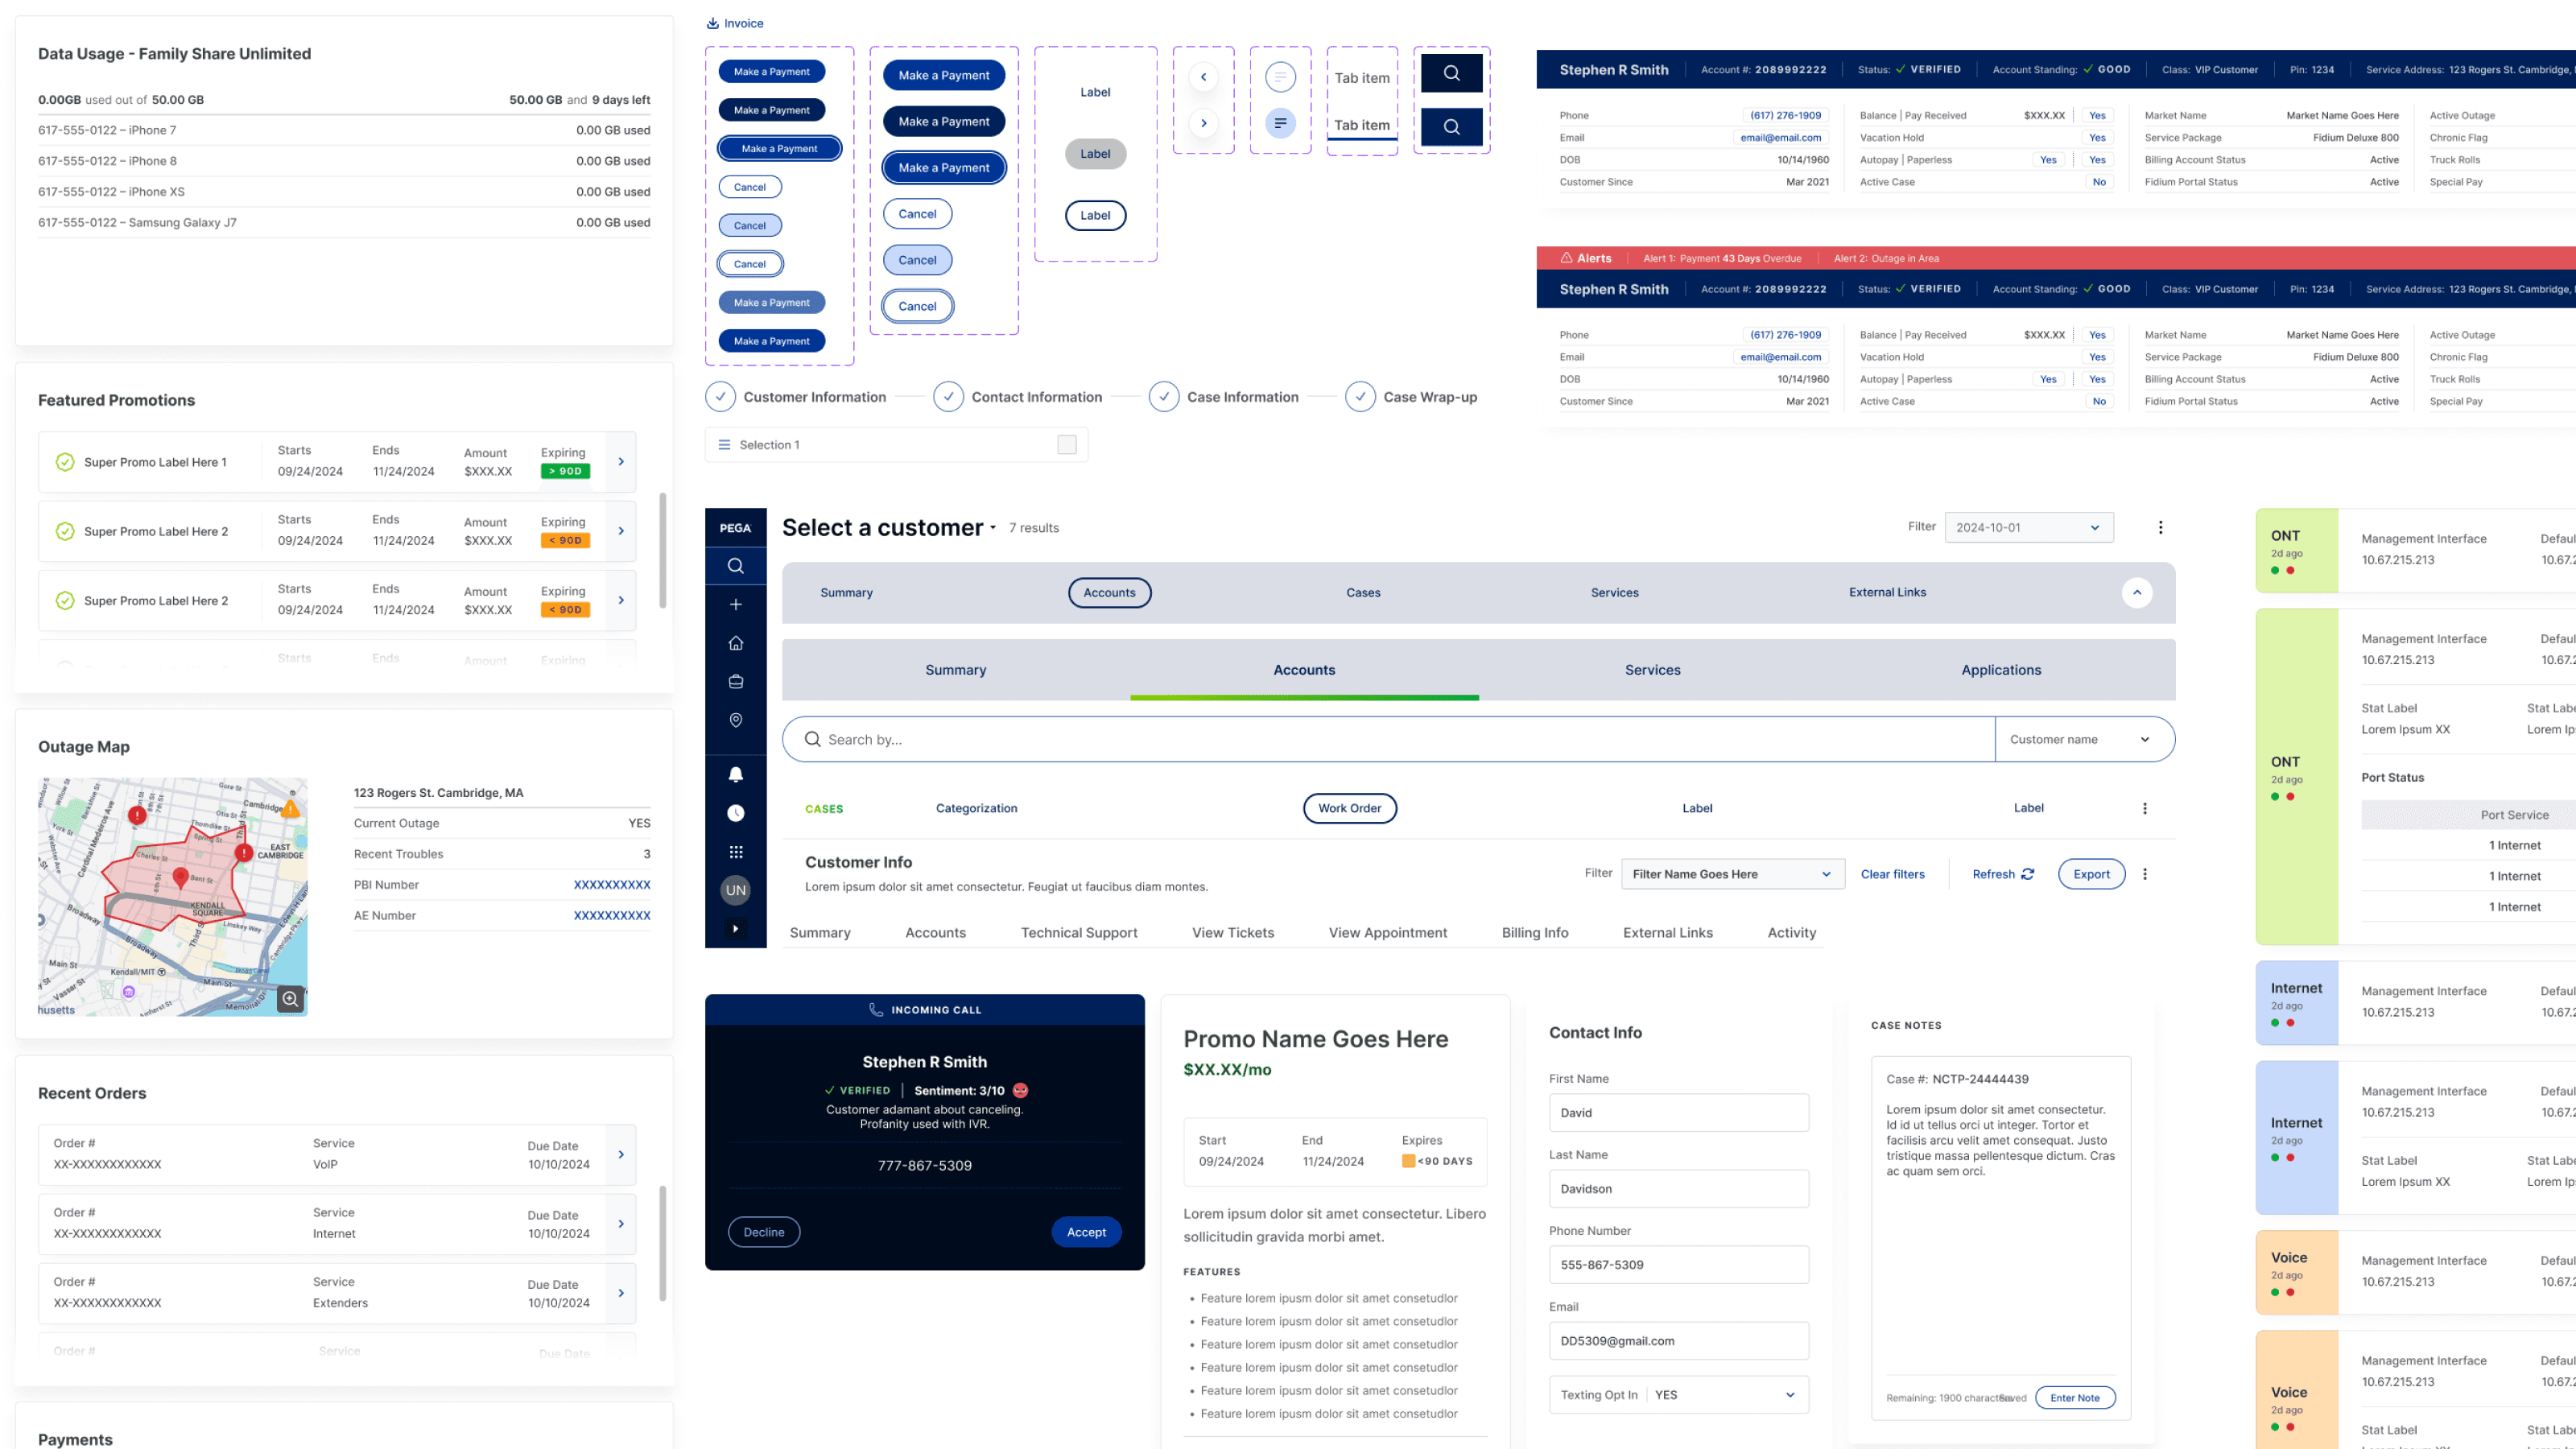Open the kebab menu in the Cases row
The width and height of the screenshot is (2576, 1449).
[x=2144, y=808]
